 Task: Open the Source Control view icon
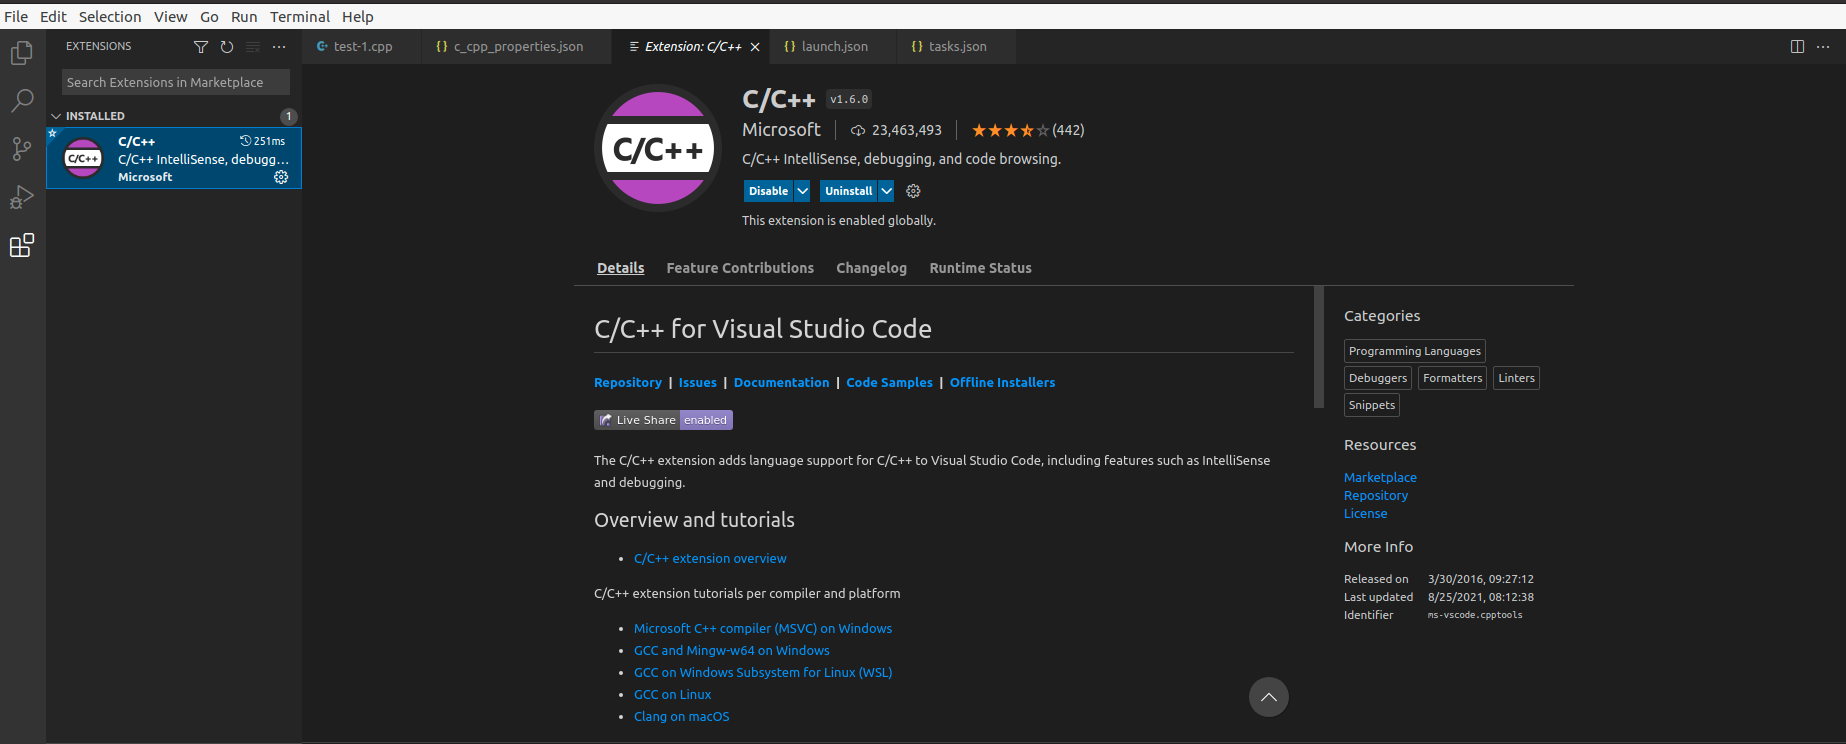(x=22, y=149)
